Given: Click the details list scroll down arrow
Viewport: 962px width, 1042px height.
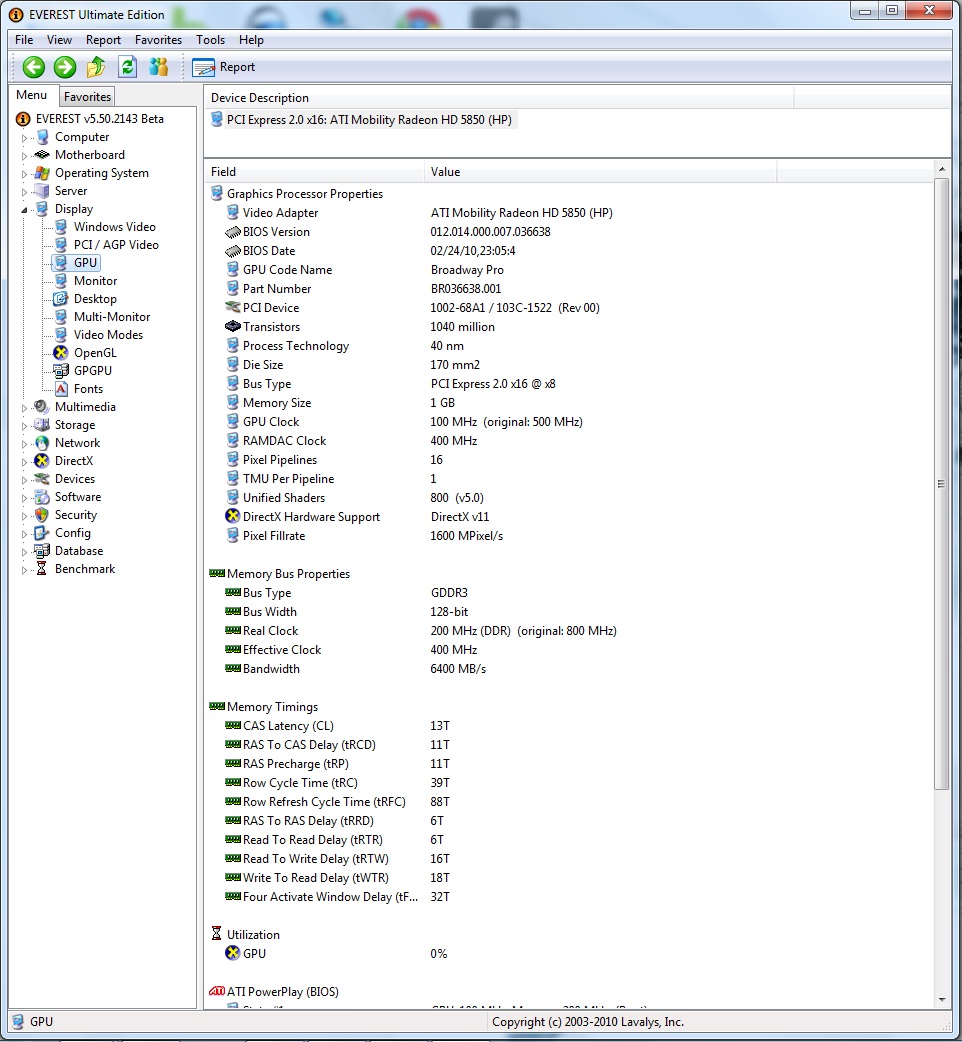Looking at the screenshot, I should tap(941, 1000).
